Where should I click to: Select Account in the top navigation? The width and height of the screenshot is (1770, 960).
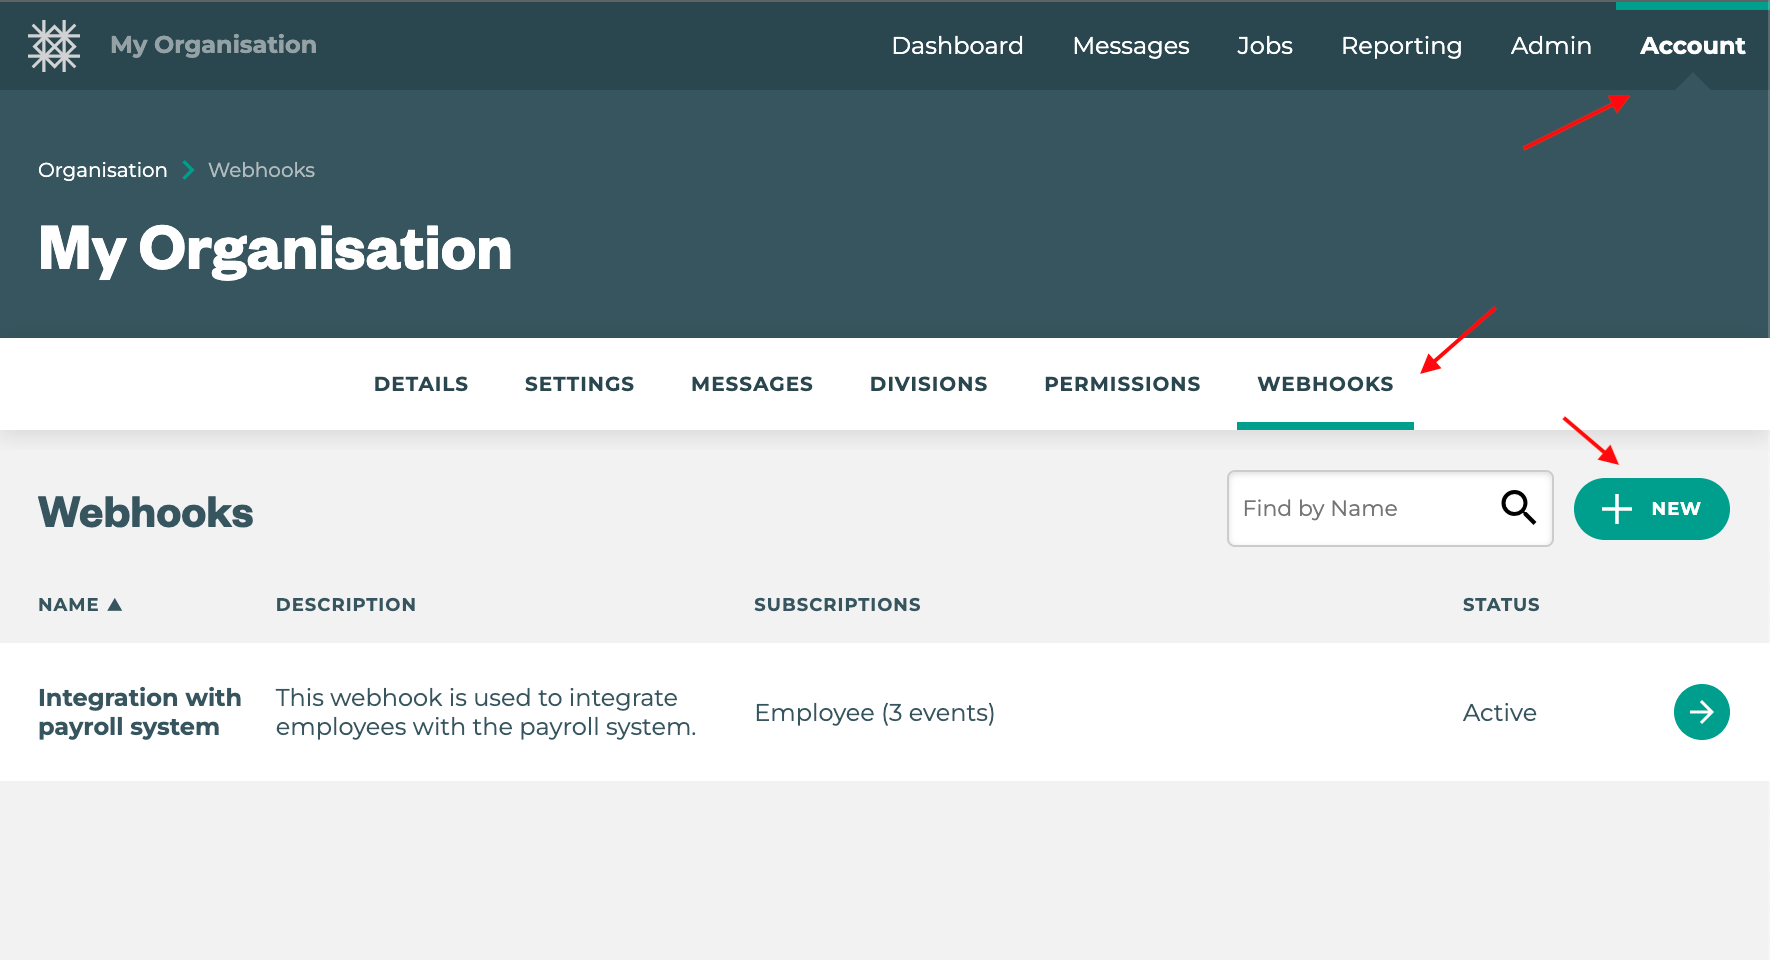pos(1692,45)
